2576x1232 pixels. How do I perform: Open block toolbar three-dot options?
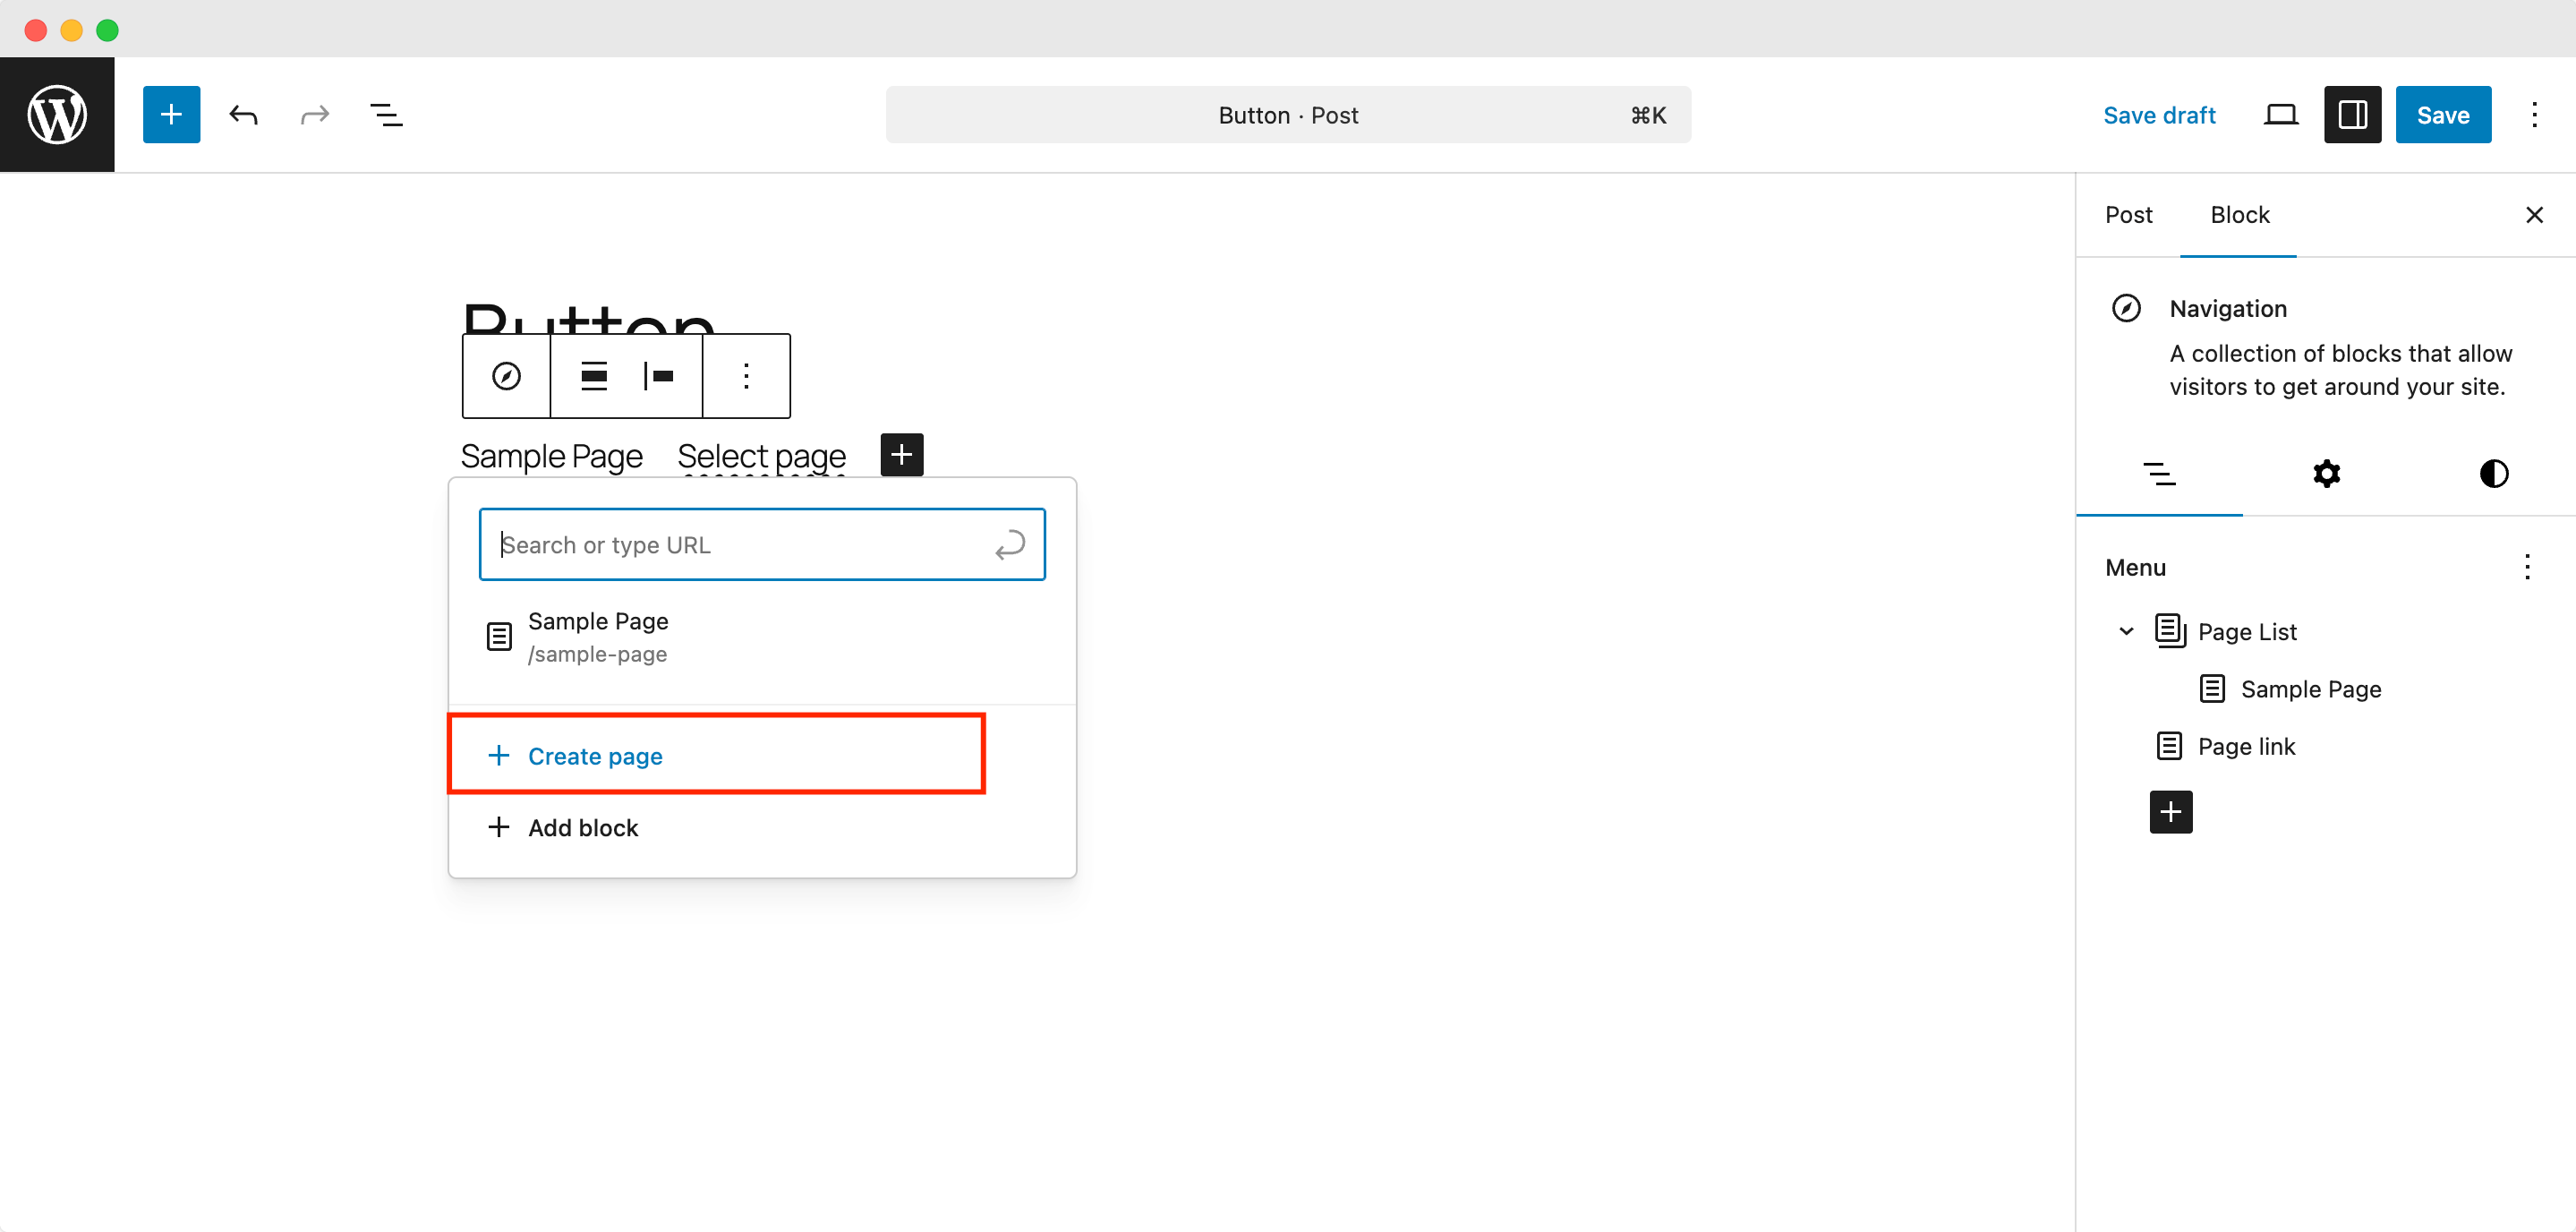click(x=746, y=376)
